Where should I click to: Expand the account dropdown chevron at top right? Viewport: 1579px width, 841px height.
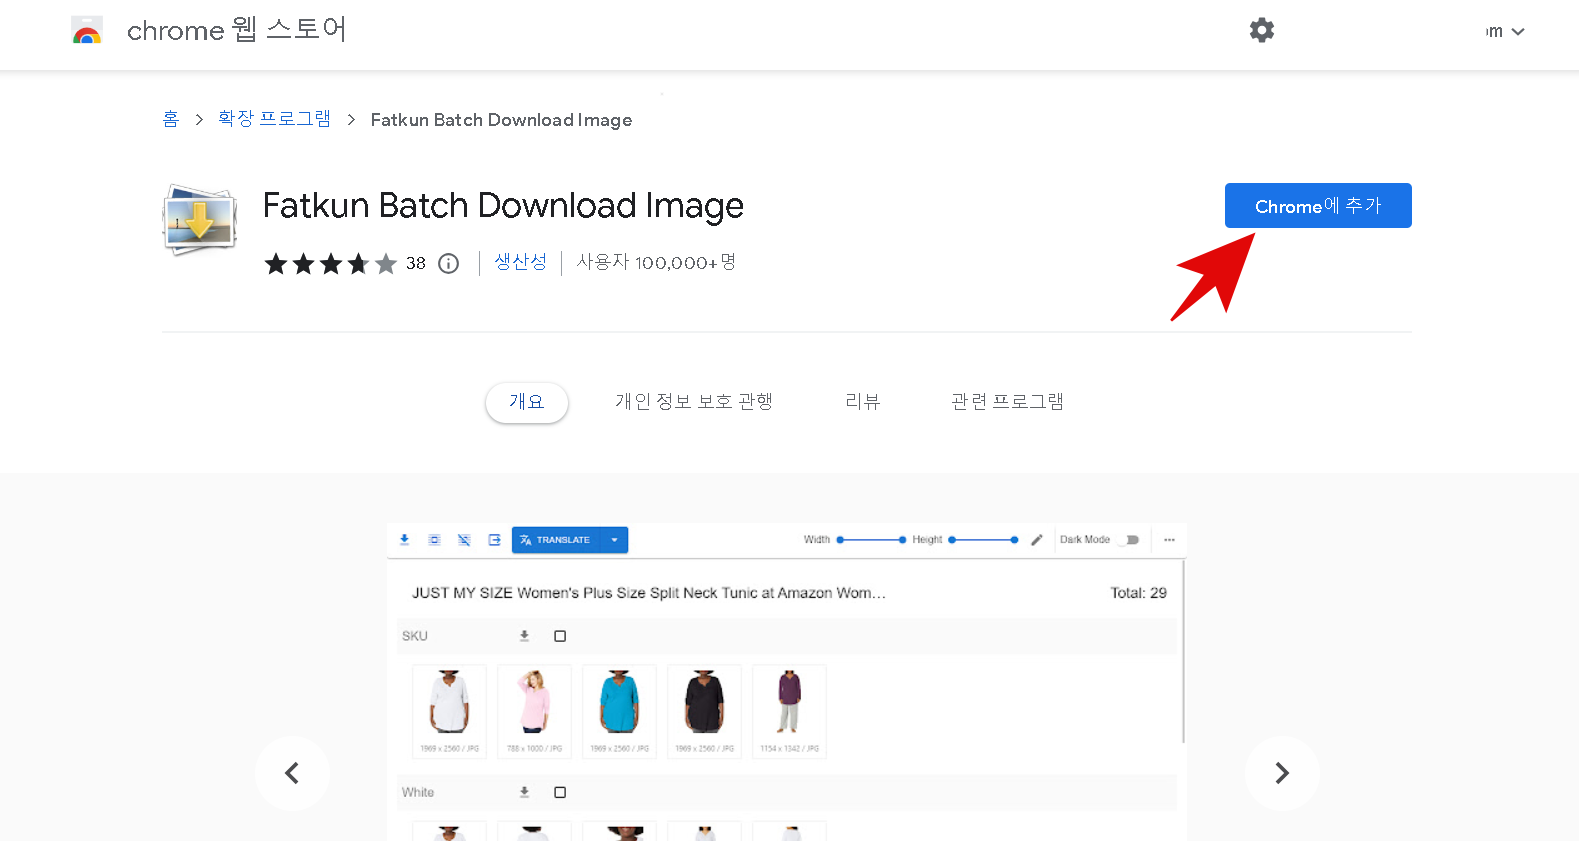pos(1518,32)
